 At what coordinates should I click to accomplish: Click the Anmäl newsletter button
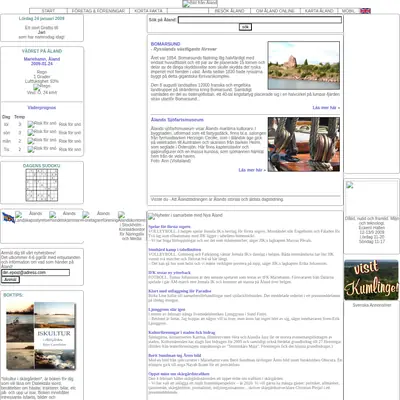(x=10, y=280)
